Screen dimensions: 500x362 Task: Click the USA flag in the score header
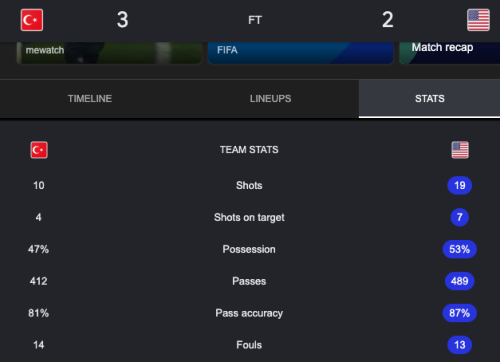(x=478, y=20)
